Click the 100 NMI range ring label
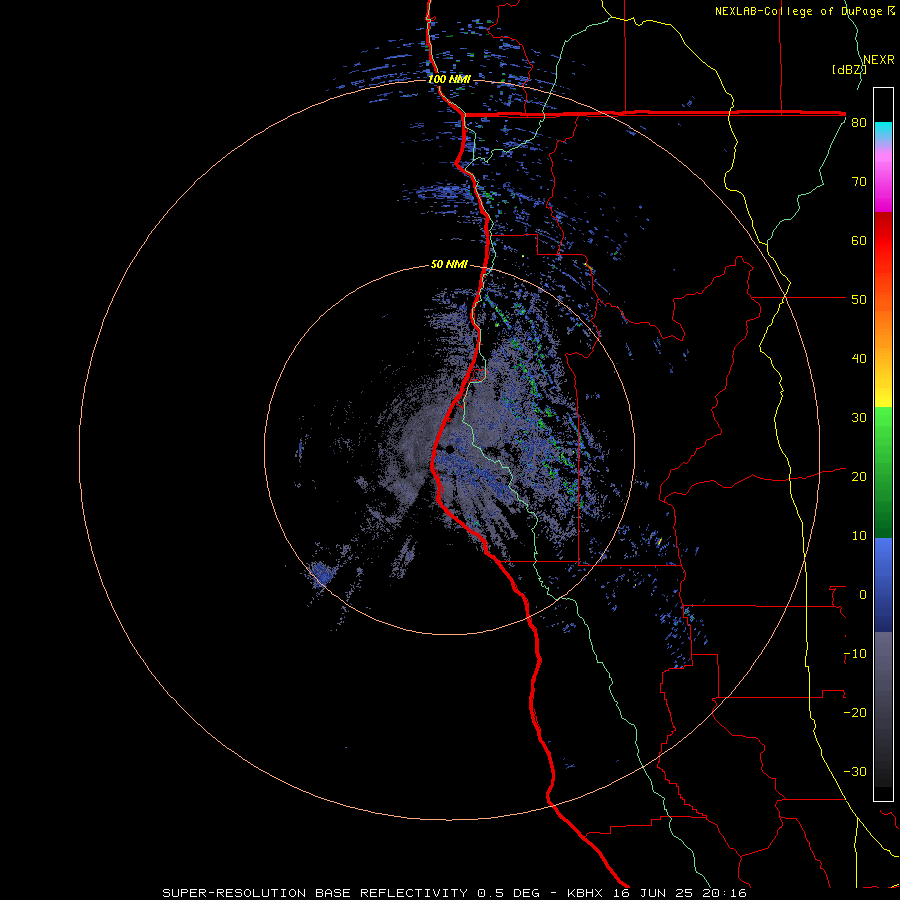900x900 pixels. (449, 79)
